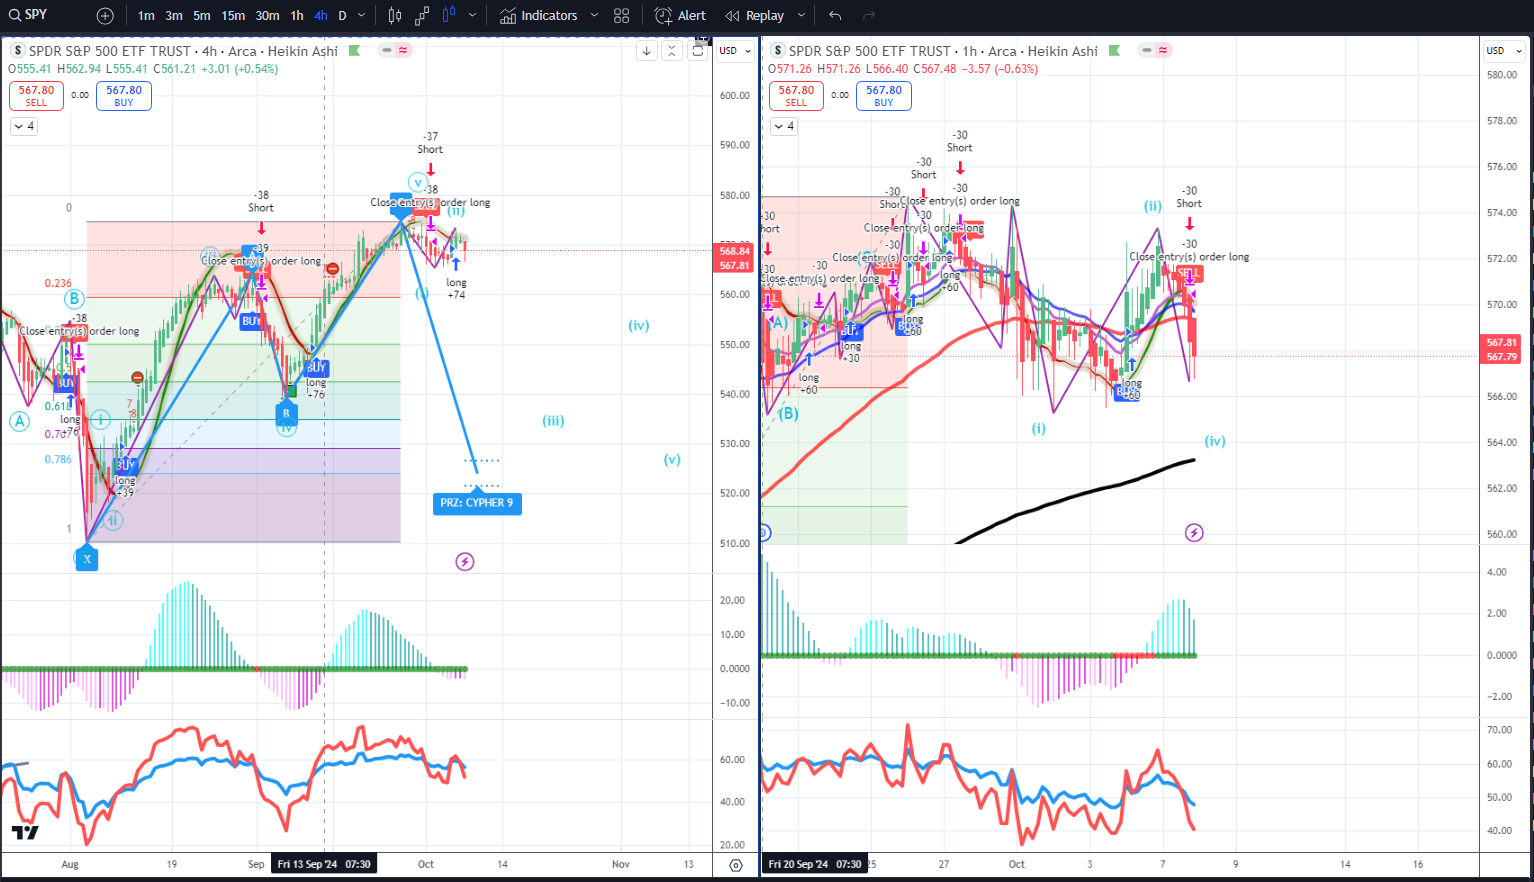
Task: Click the undo arrow
Action: point(835,15)
